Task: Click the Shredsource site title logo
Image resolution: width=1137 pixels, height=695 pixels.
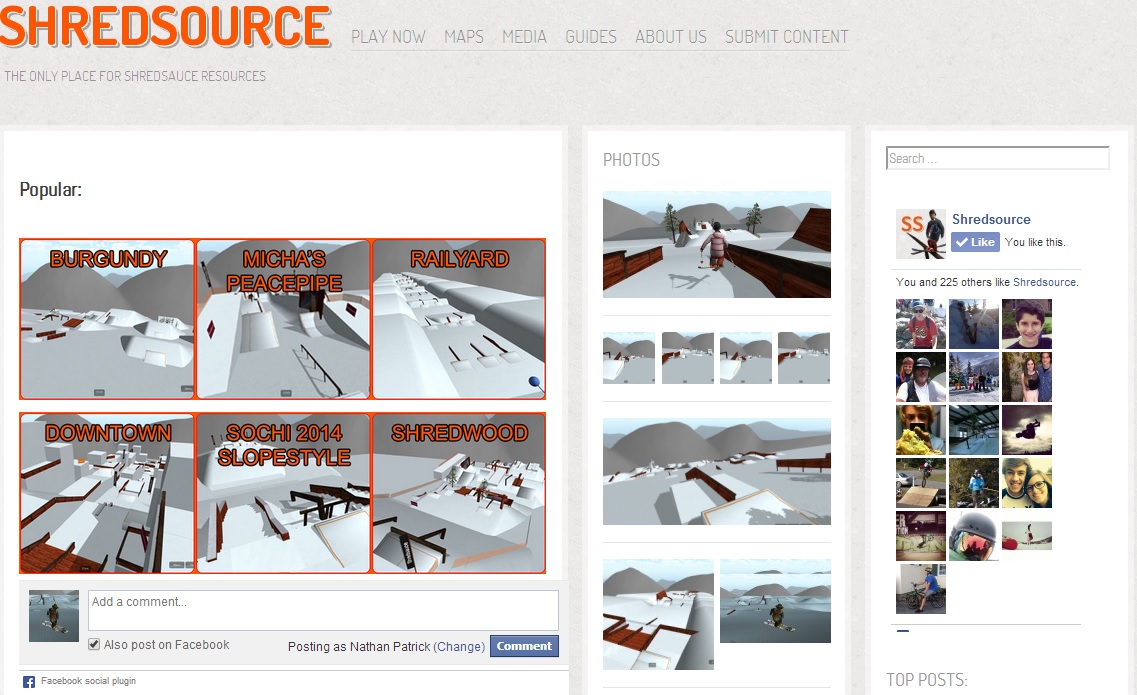Action: tap(165, 26)
